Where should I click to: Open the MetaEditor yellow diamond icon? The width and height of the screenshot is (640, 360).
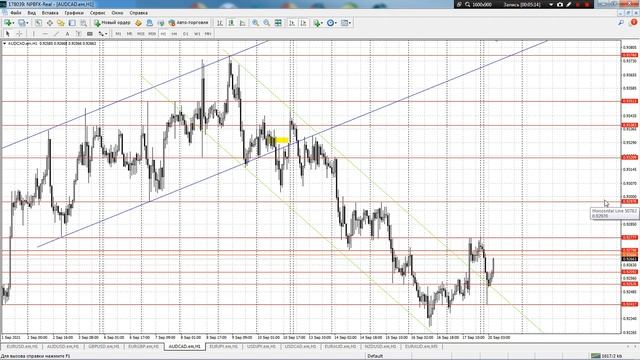tap(138, 23)
